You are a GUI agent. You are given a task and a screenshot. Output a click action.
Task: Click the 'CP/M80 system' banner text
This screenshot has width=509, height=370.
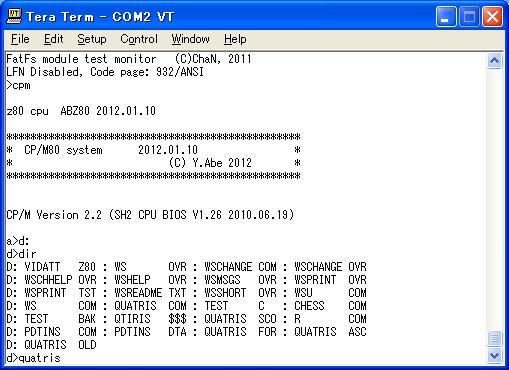[63, 150]
